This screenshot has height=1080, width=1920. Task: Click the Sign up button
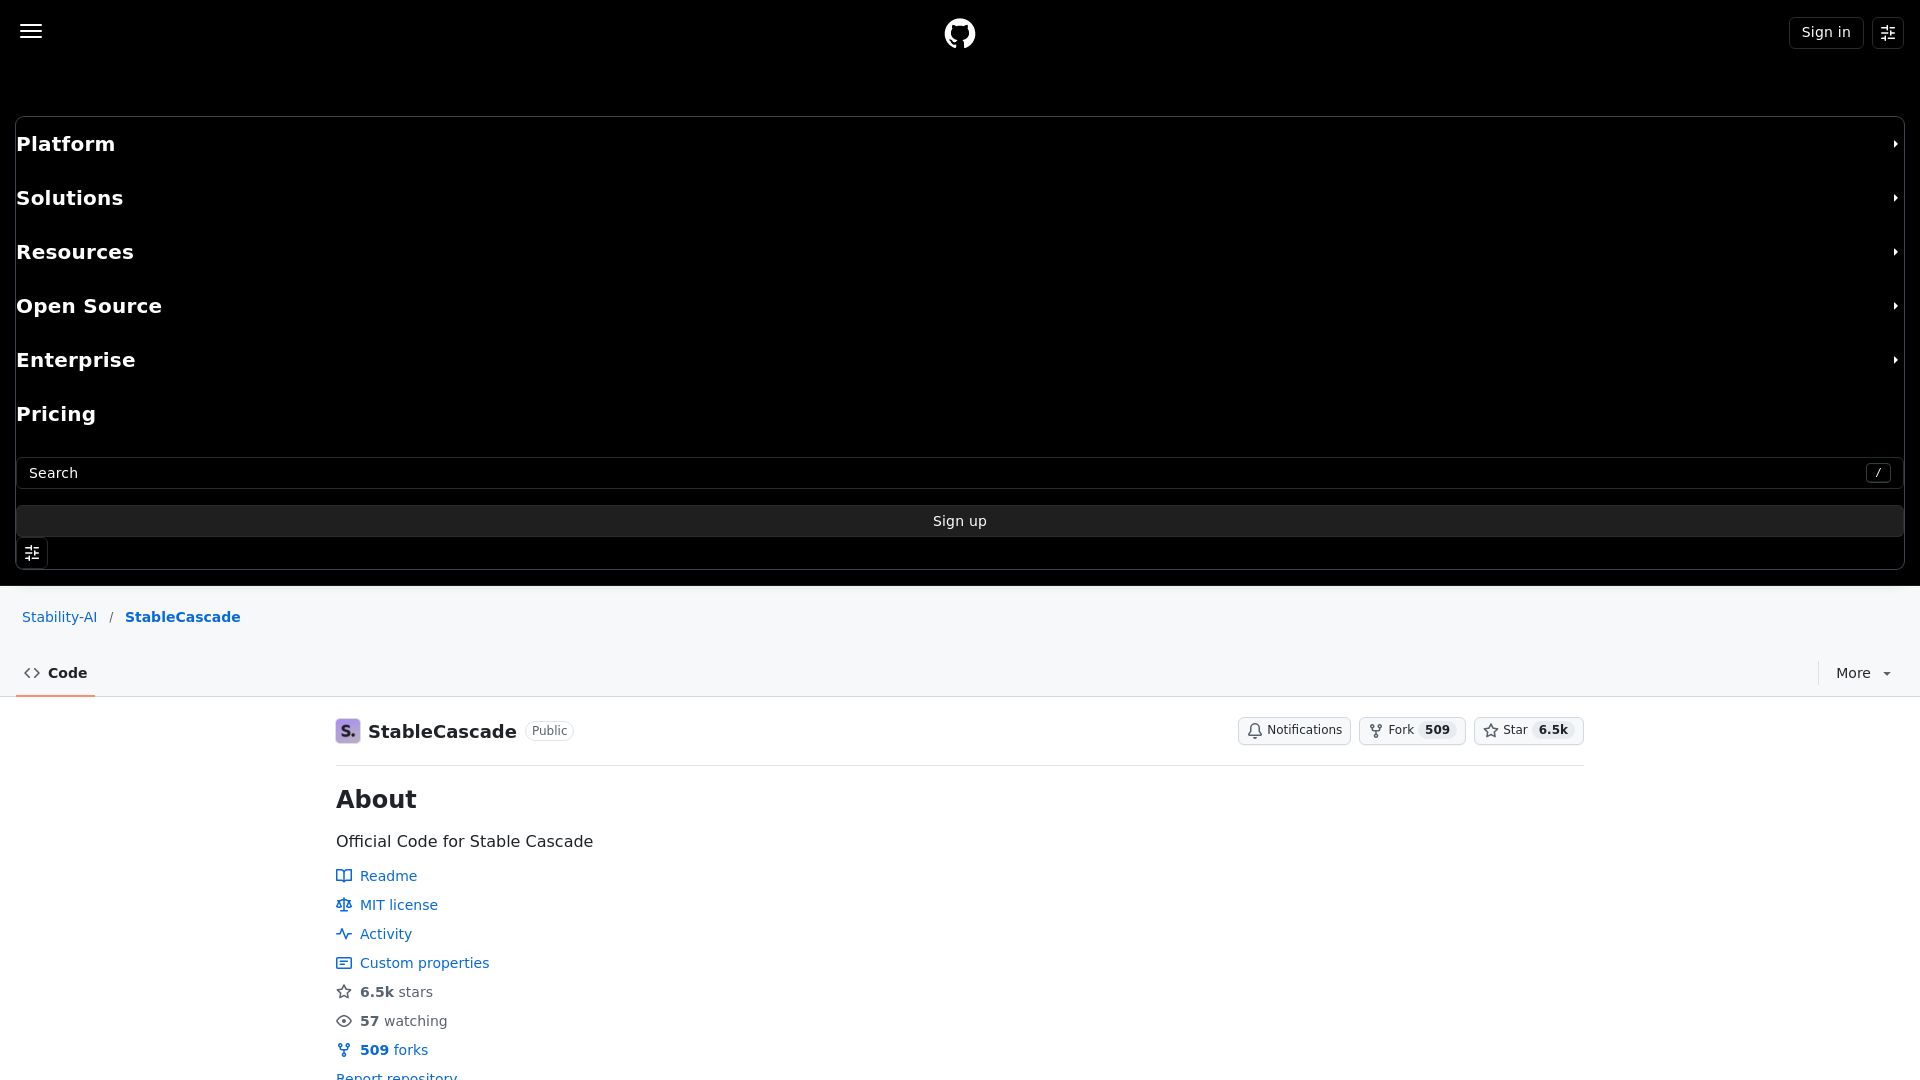(960, 521)
